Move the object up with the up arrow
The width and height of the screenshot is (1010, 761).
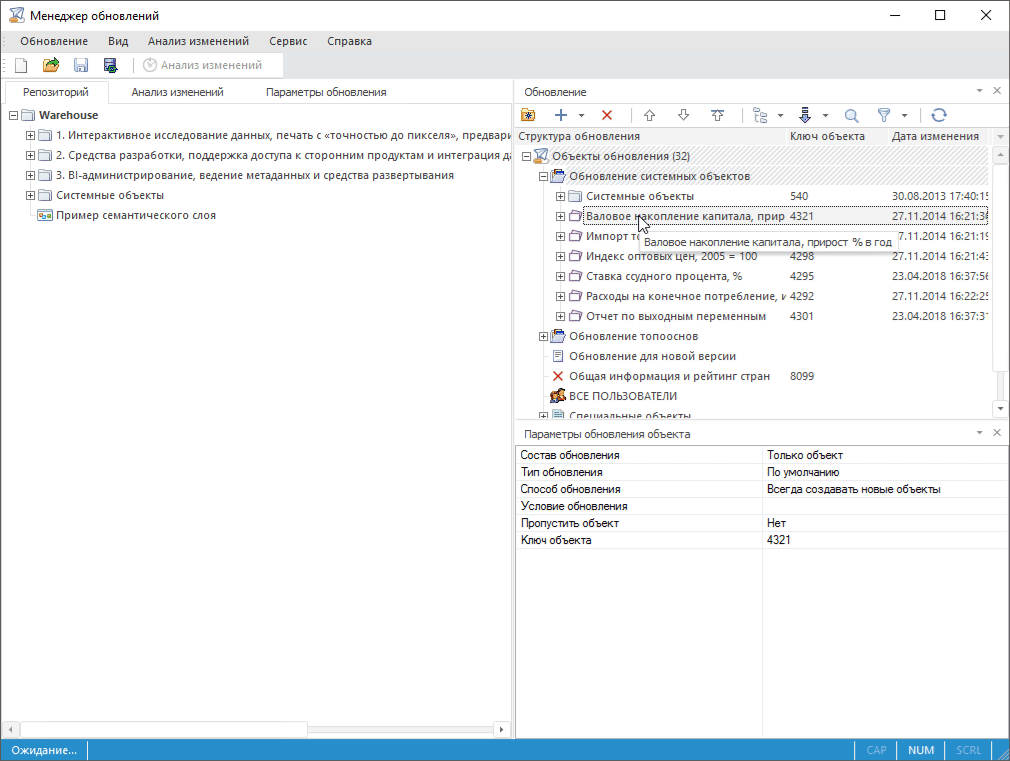point(649,115)
